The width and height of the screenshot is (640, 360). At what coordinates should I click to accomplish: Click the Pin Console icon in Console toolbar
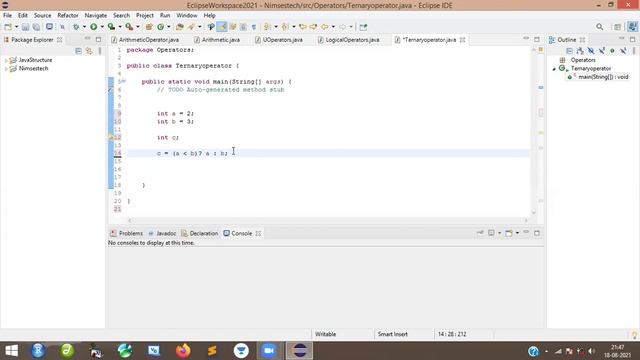pyautogui.click(x=480, y=233)
